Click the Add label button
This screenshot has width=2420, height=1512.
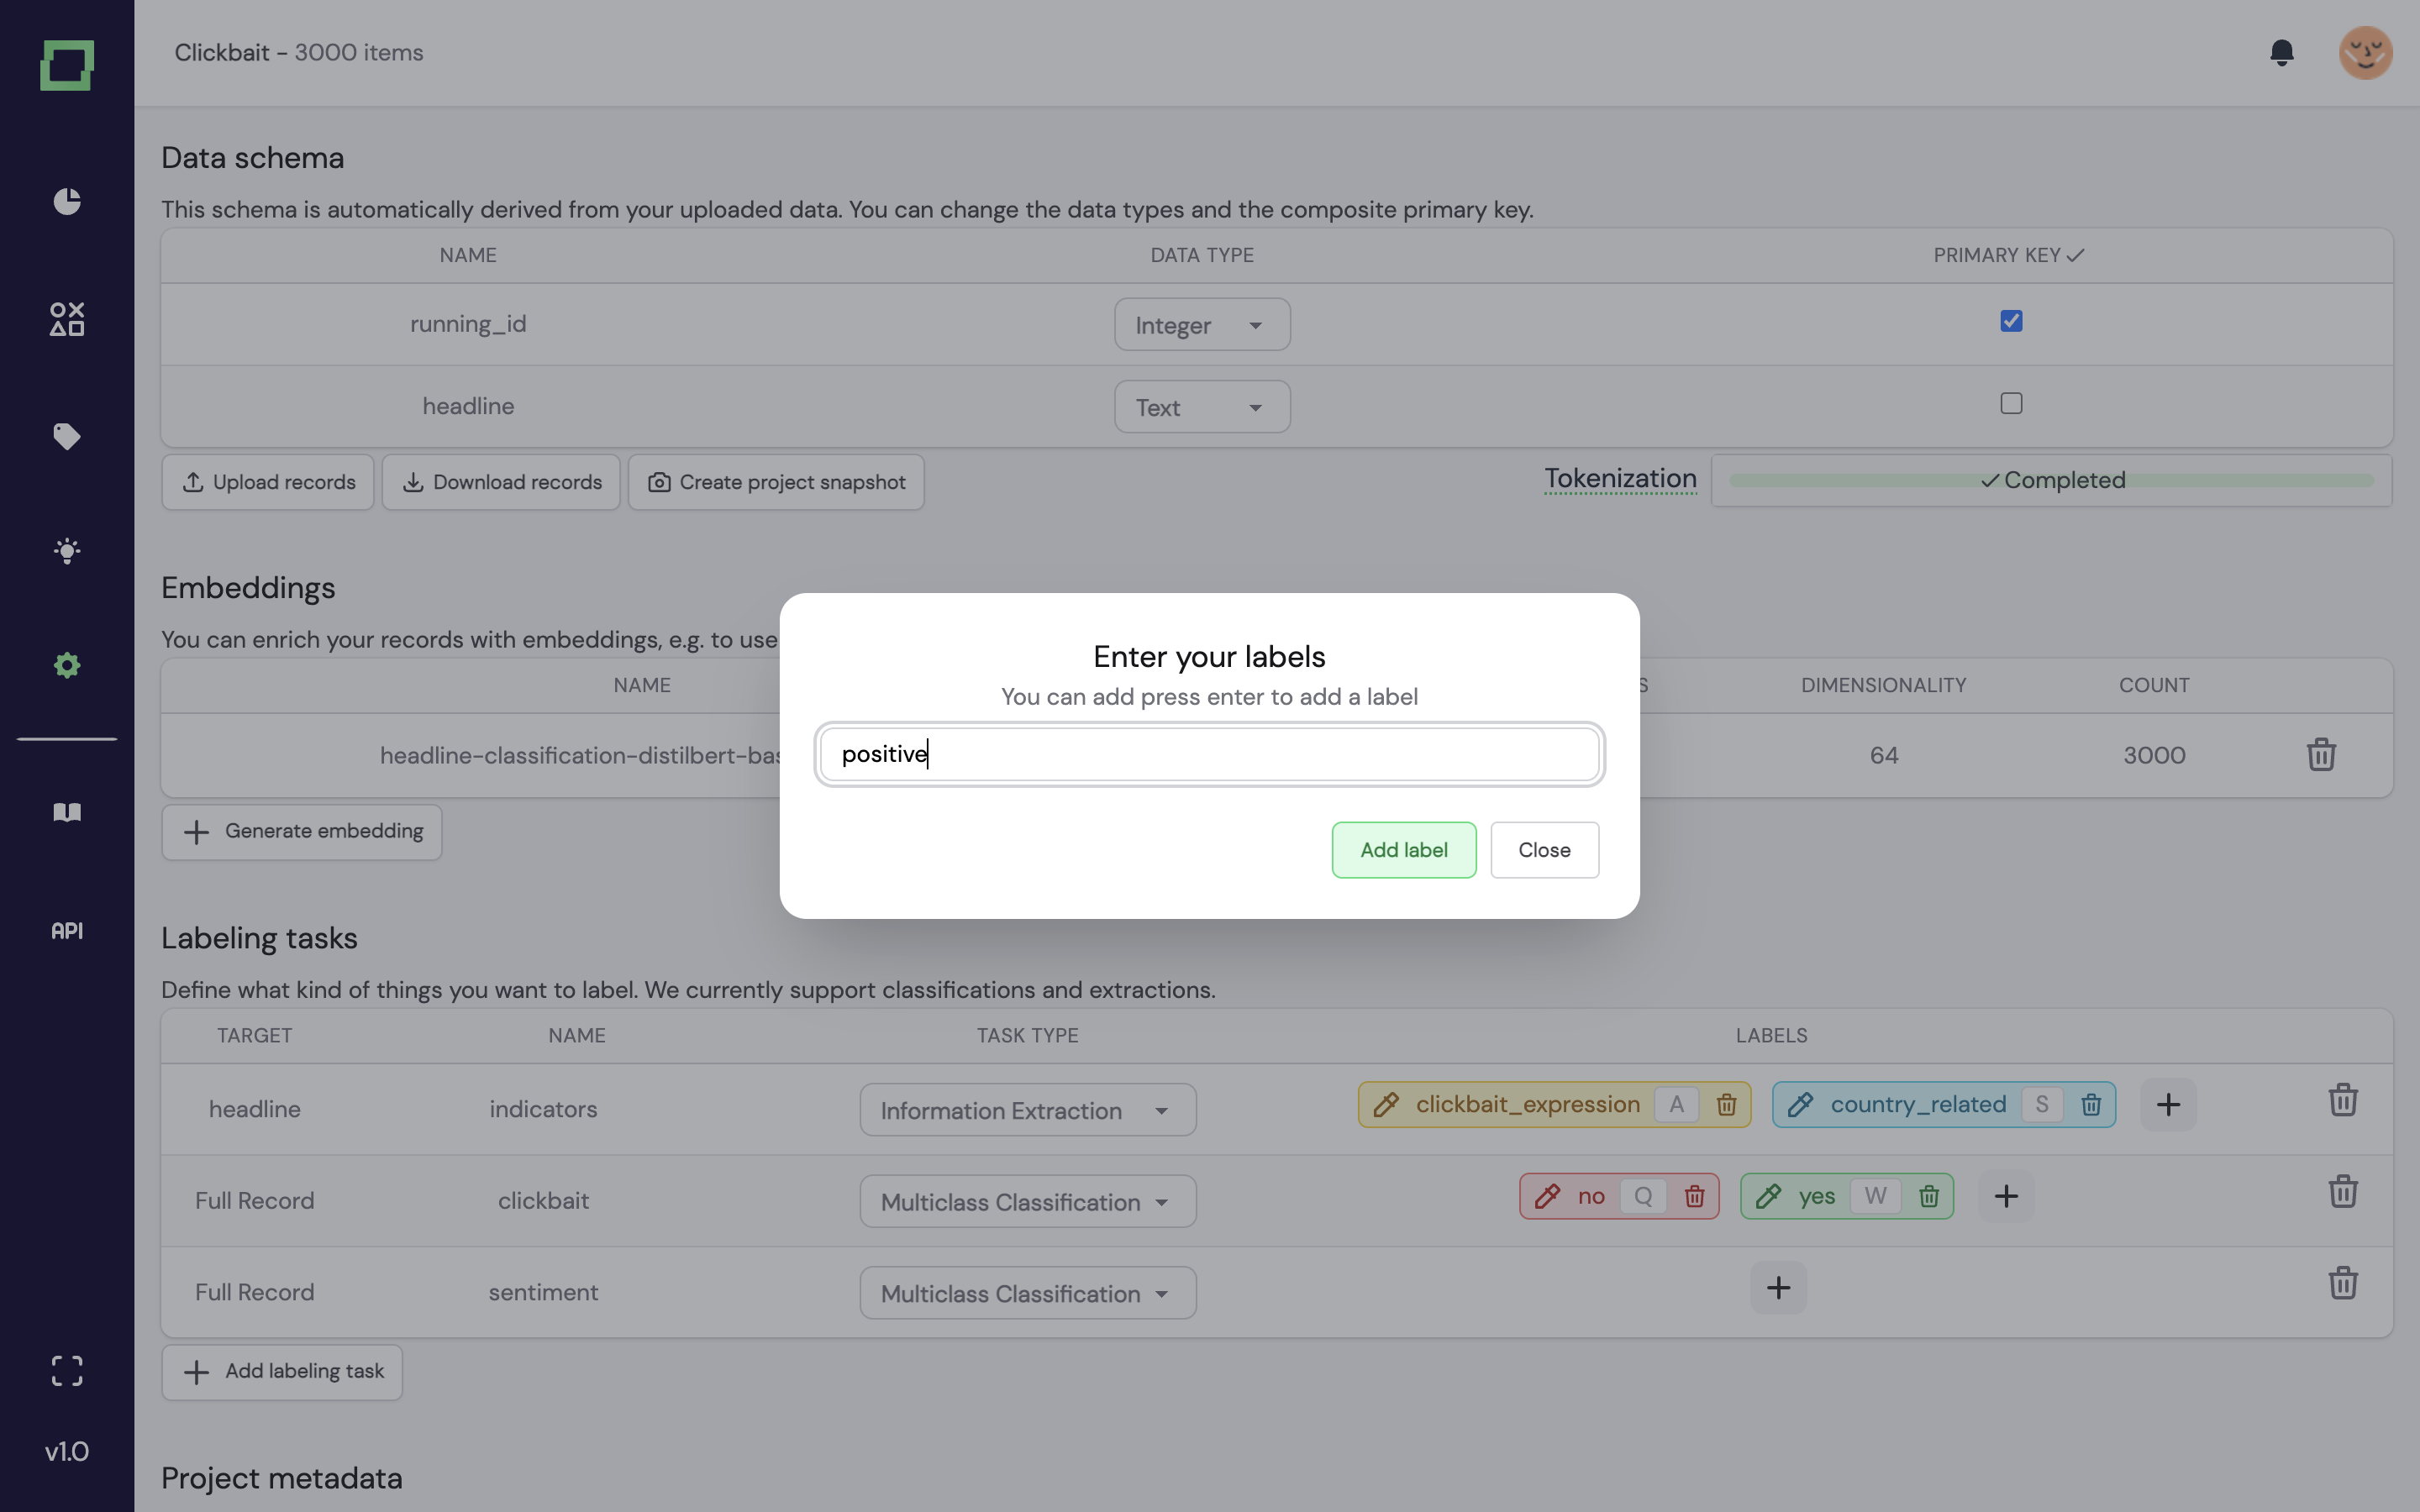click(x=1403, y=850)
